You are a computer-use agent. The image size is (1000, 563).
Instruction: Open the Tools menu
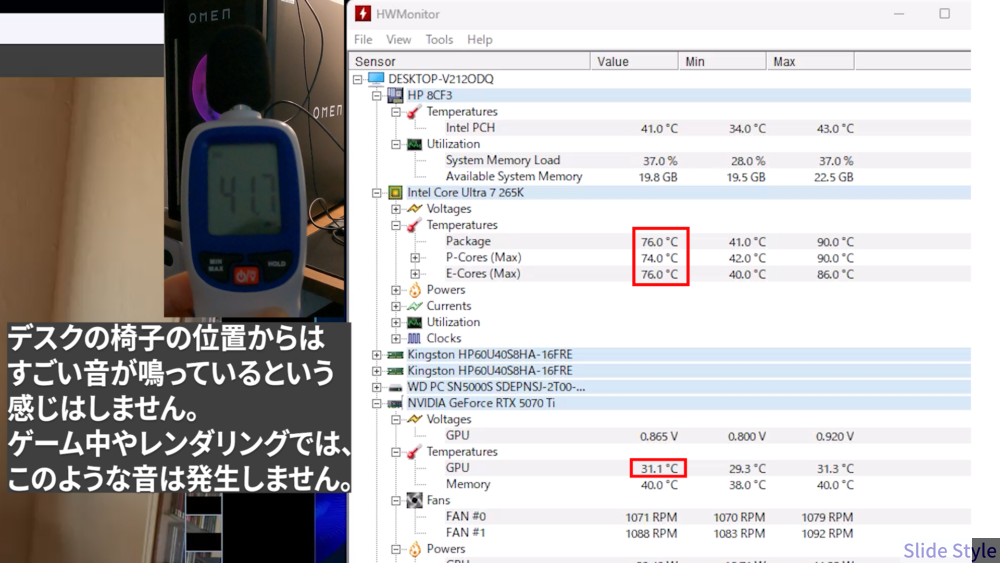click(x=439, y=40)
